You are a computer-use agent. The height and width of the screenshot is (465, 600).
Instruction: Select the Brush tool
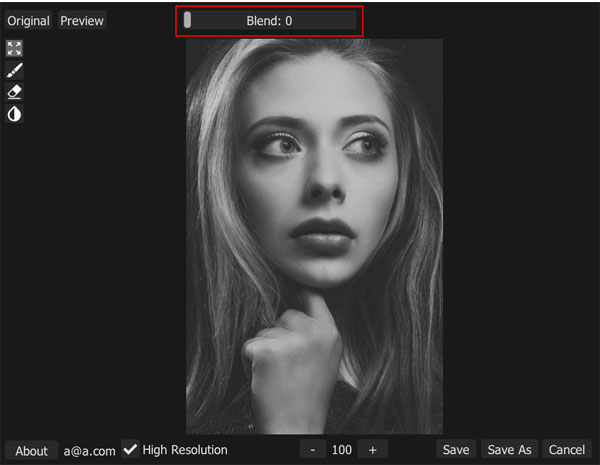point(14,70)
